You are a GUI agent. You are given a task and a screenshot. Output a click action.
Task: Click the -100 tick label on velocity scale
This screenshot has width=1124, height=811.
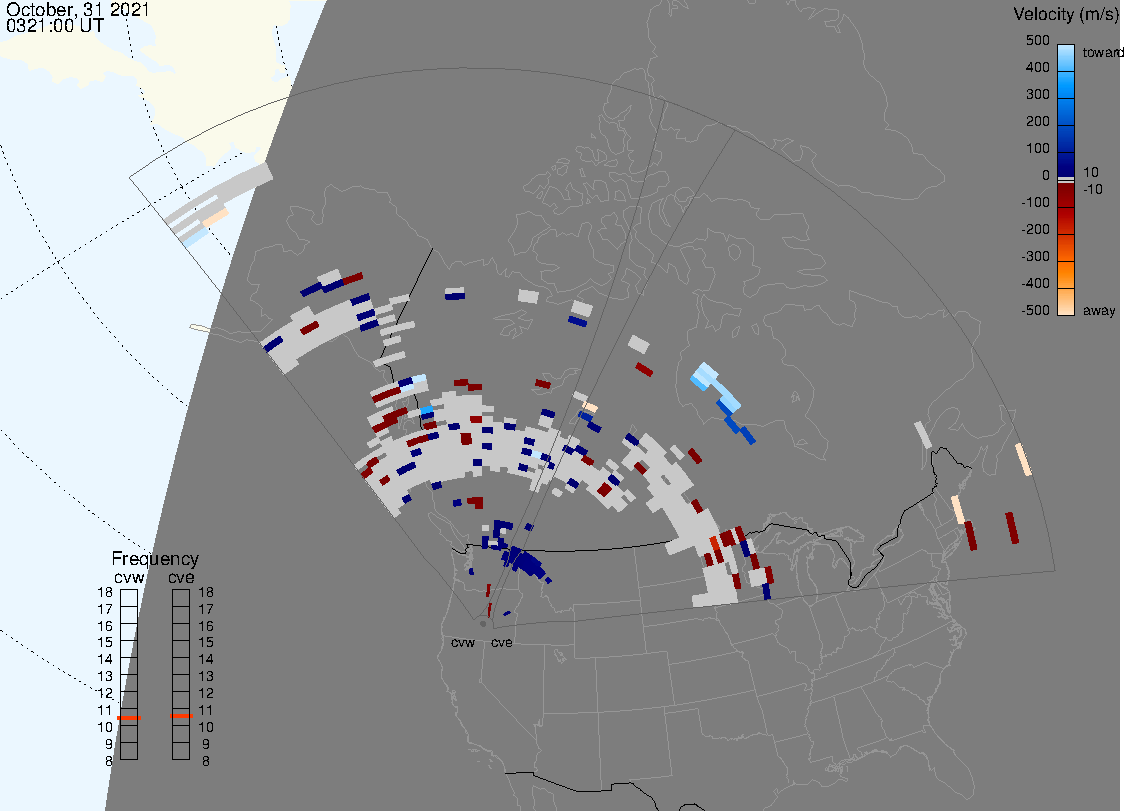(x=1035, y=202)
